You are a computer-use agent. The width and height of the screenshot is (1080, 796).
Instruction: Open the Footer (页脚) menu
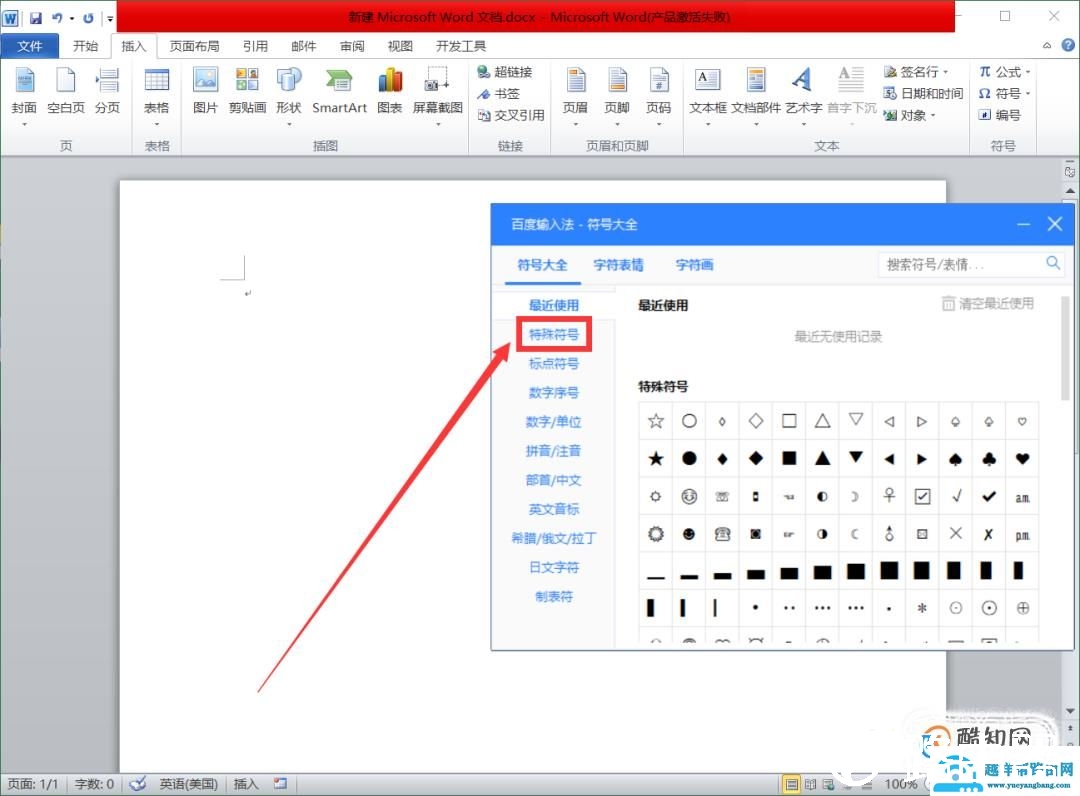click(x=617, y=95)
